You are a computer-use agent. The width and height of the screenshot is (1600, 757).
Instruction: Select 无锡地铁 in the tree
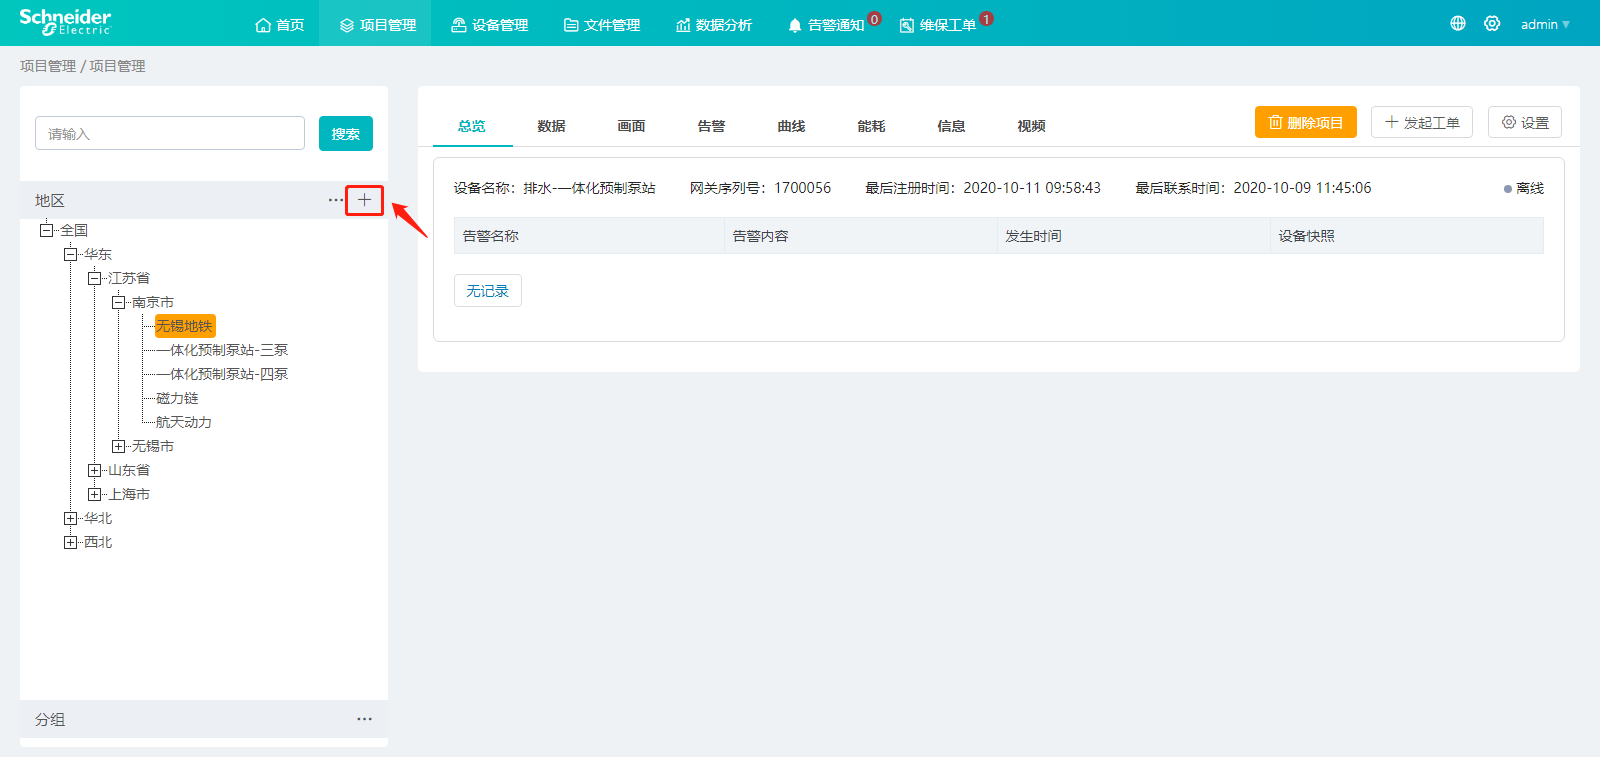point(185,326)
